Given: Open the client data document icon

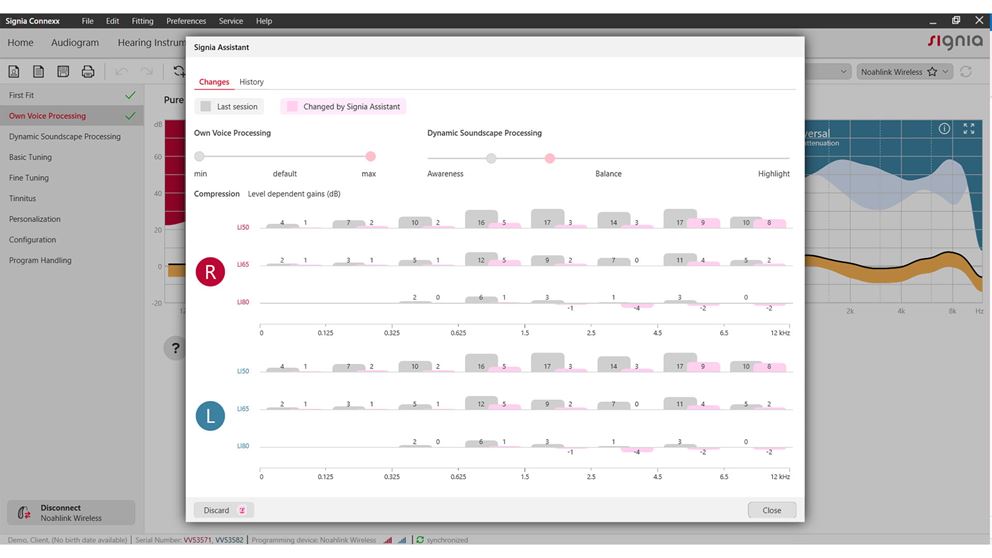Looking at the screenshot, I should [x=14, y=71].
